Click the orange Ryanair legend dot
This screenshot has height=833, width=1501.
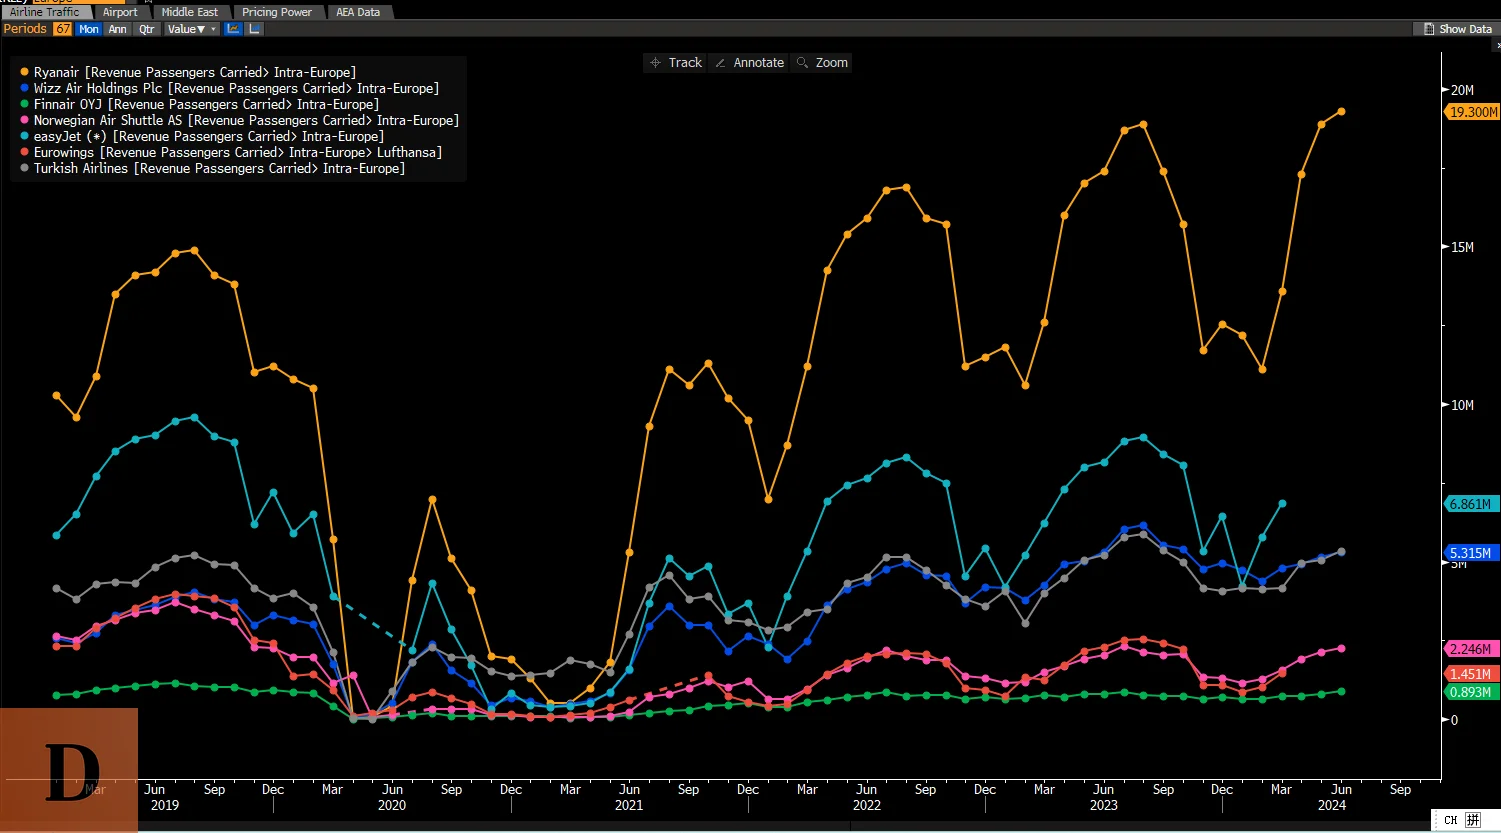[x=24, y=72]
